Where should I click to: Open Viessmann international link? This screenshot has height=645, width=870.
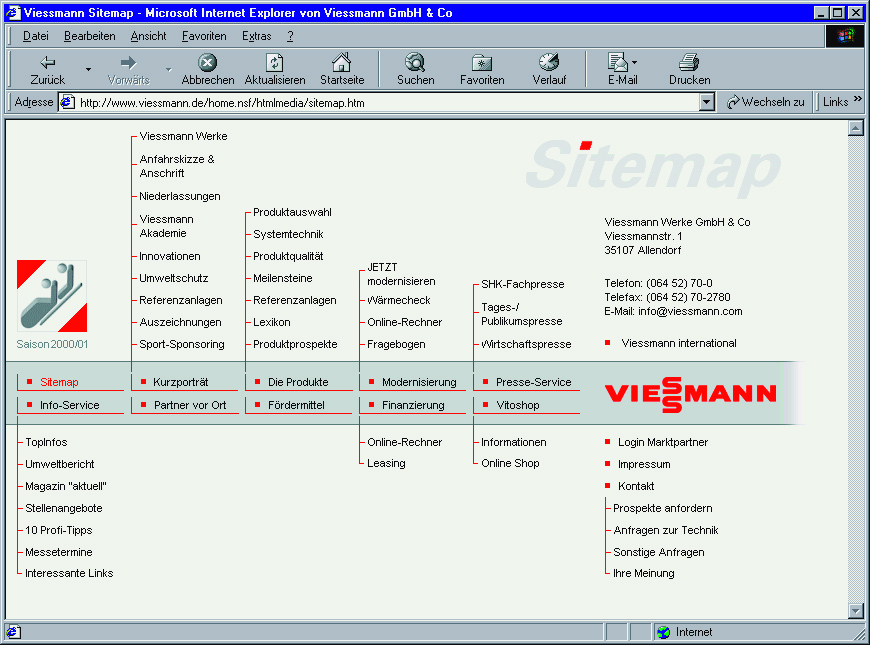coord(679,343)
